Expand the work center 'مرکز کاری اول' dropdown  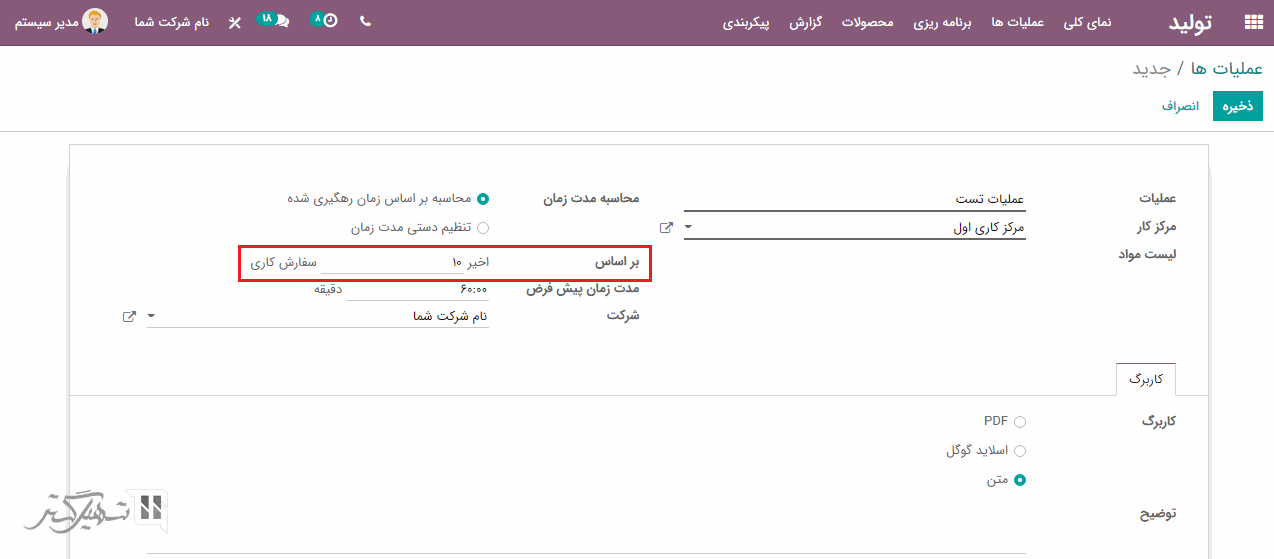click(x=688, y=228)
